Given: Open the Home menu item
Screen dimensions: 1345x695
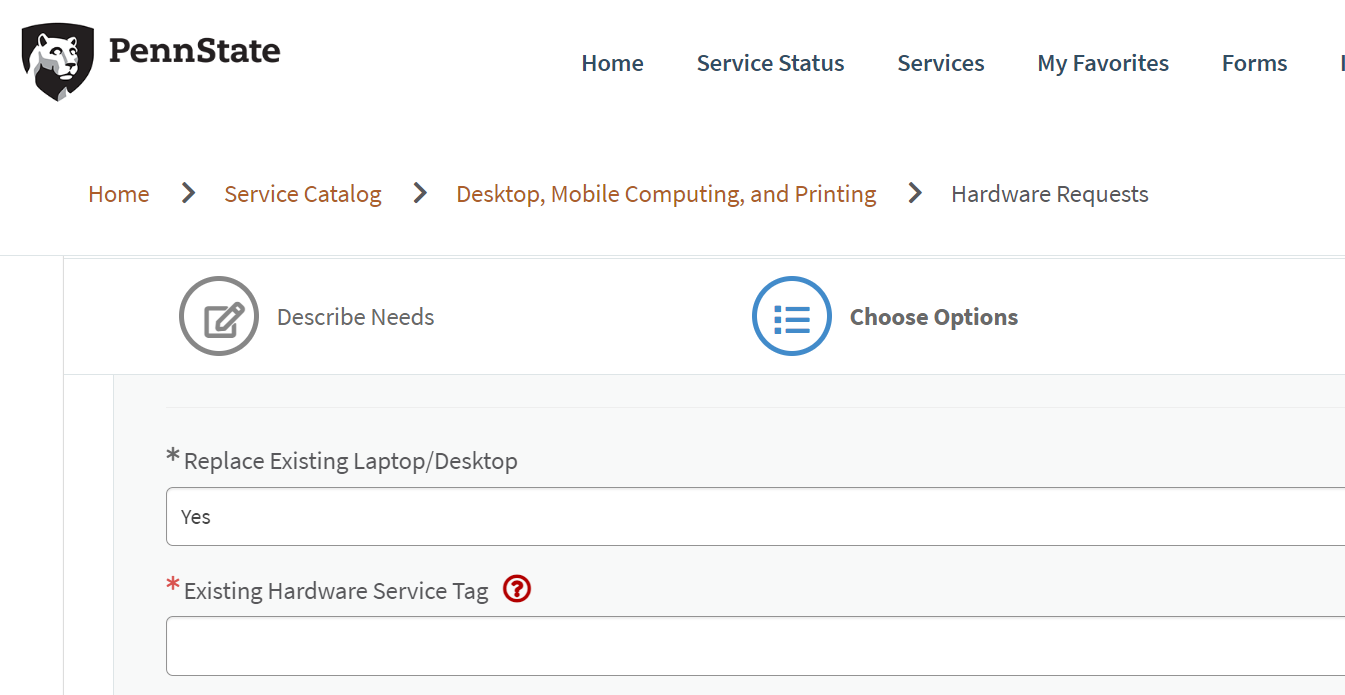Looking at the screenshot, I should pos(612,62).
